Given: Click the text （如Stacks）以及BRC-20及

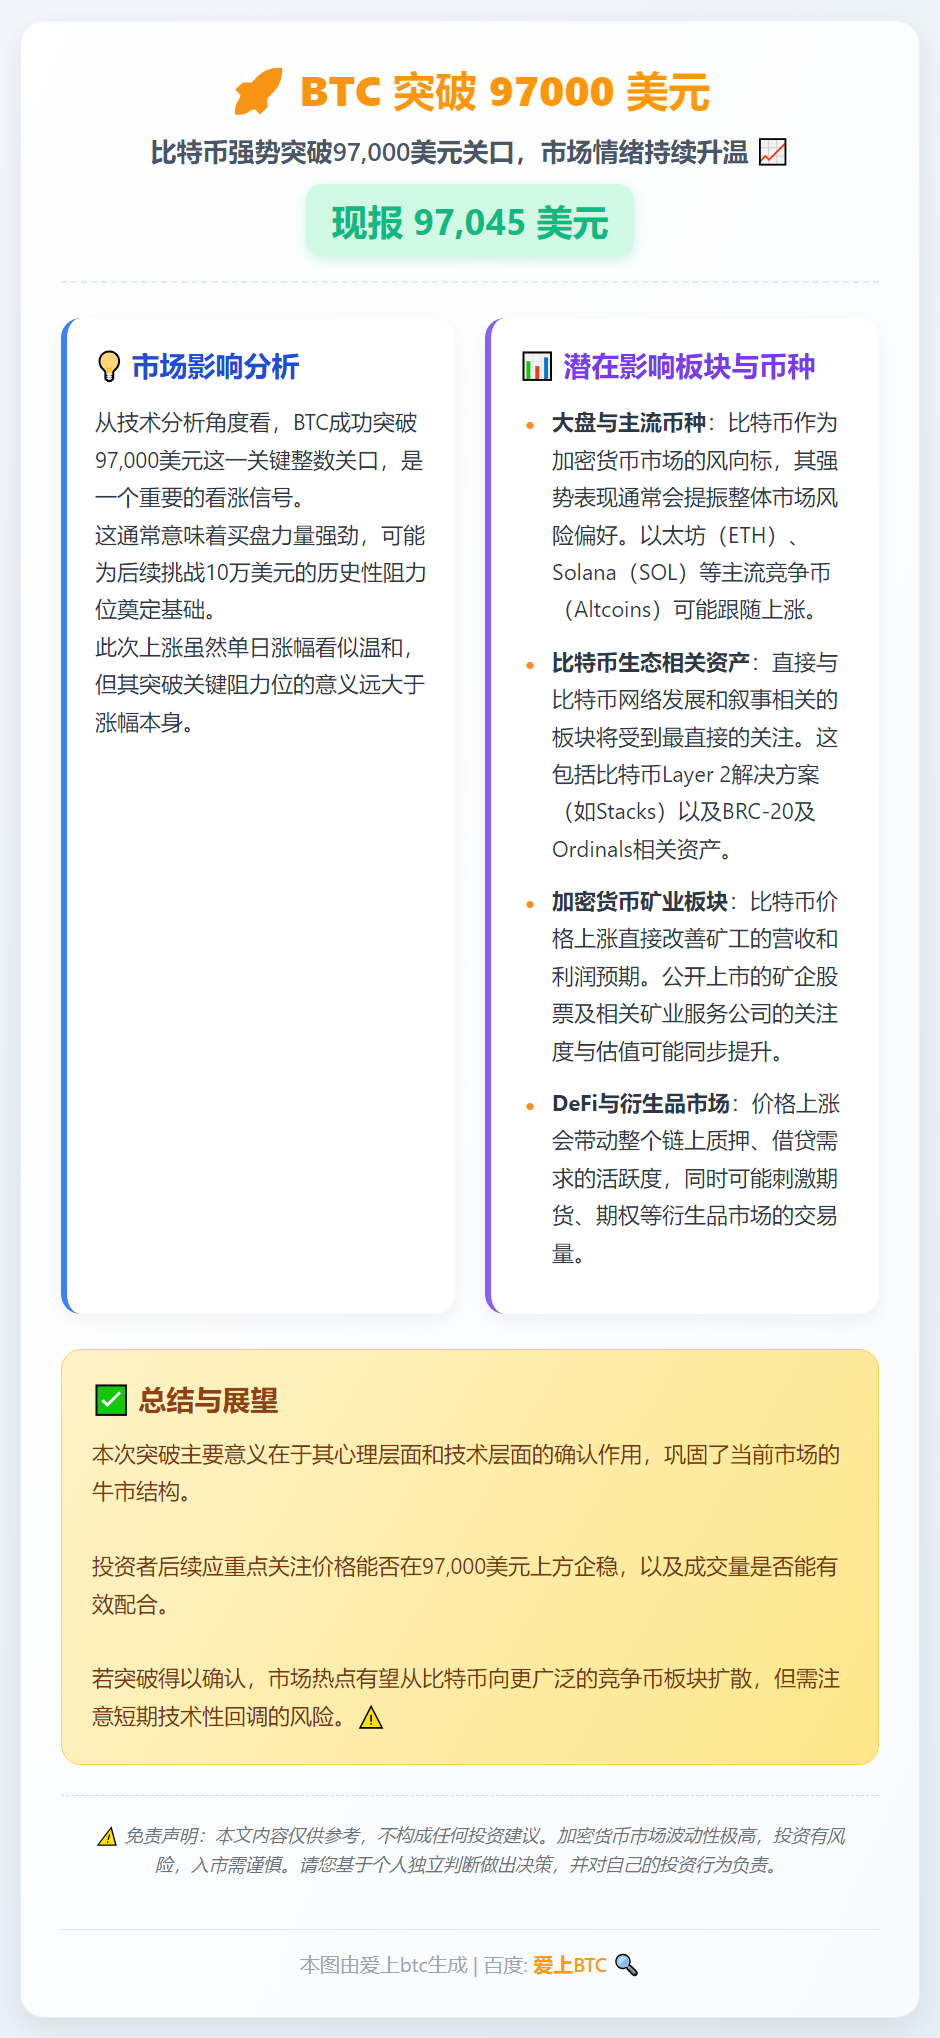Looking at the screenshot, I should click(684, 812).
